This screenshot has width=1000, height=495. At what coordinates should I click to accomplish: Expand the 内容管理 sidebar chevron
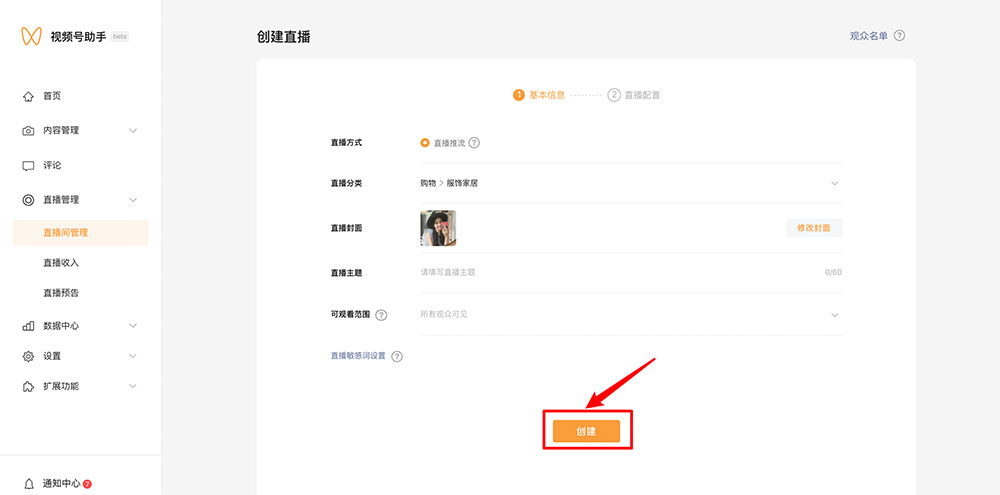[x=133, y=131]
